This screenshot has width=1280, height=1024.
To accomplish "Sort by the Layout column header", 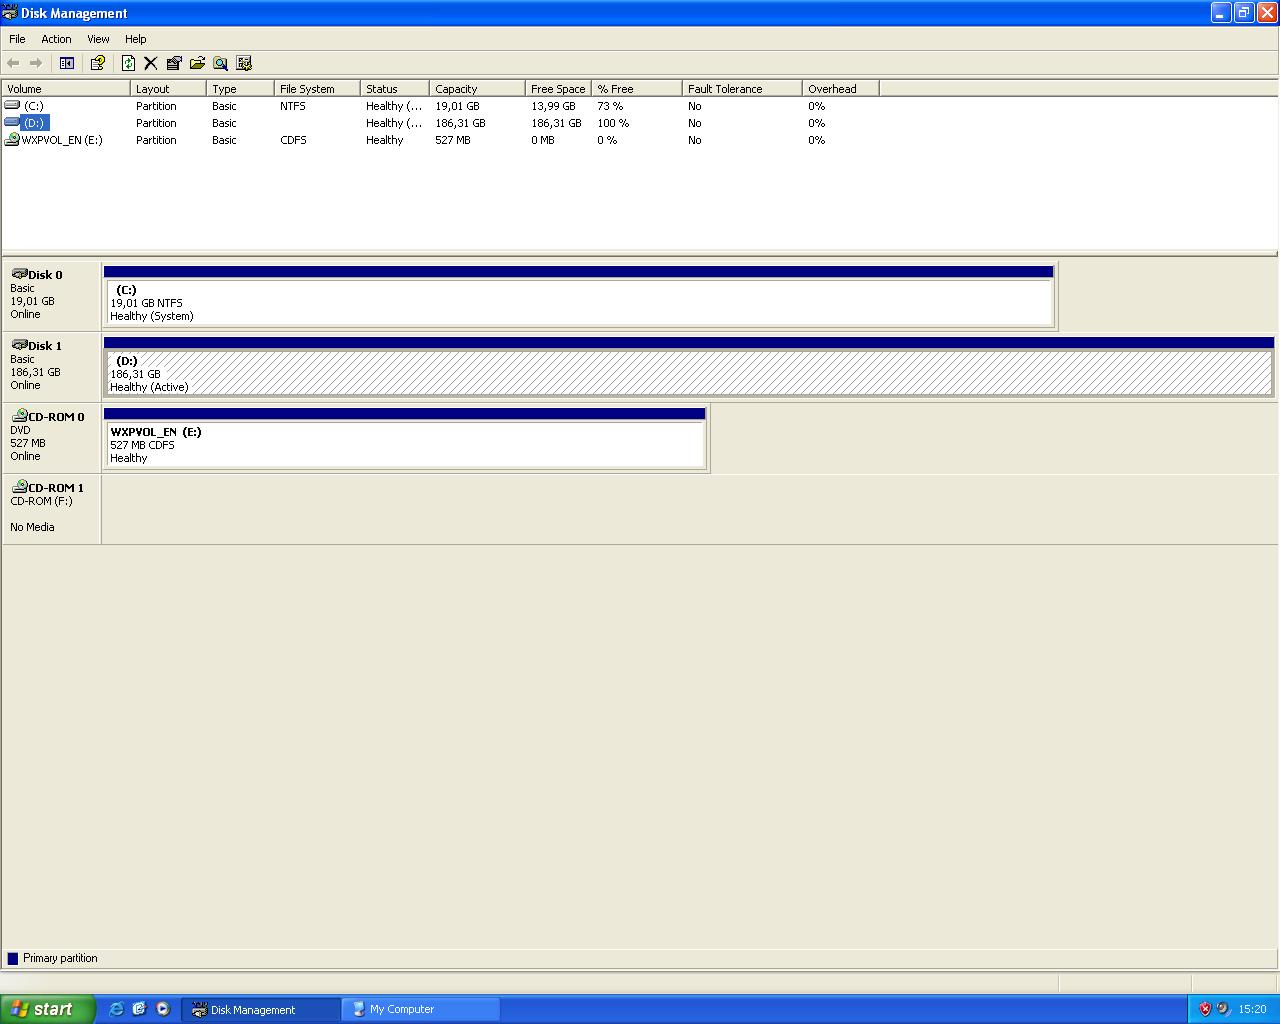I will 168,89.
